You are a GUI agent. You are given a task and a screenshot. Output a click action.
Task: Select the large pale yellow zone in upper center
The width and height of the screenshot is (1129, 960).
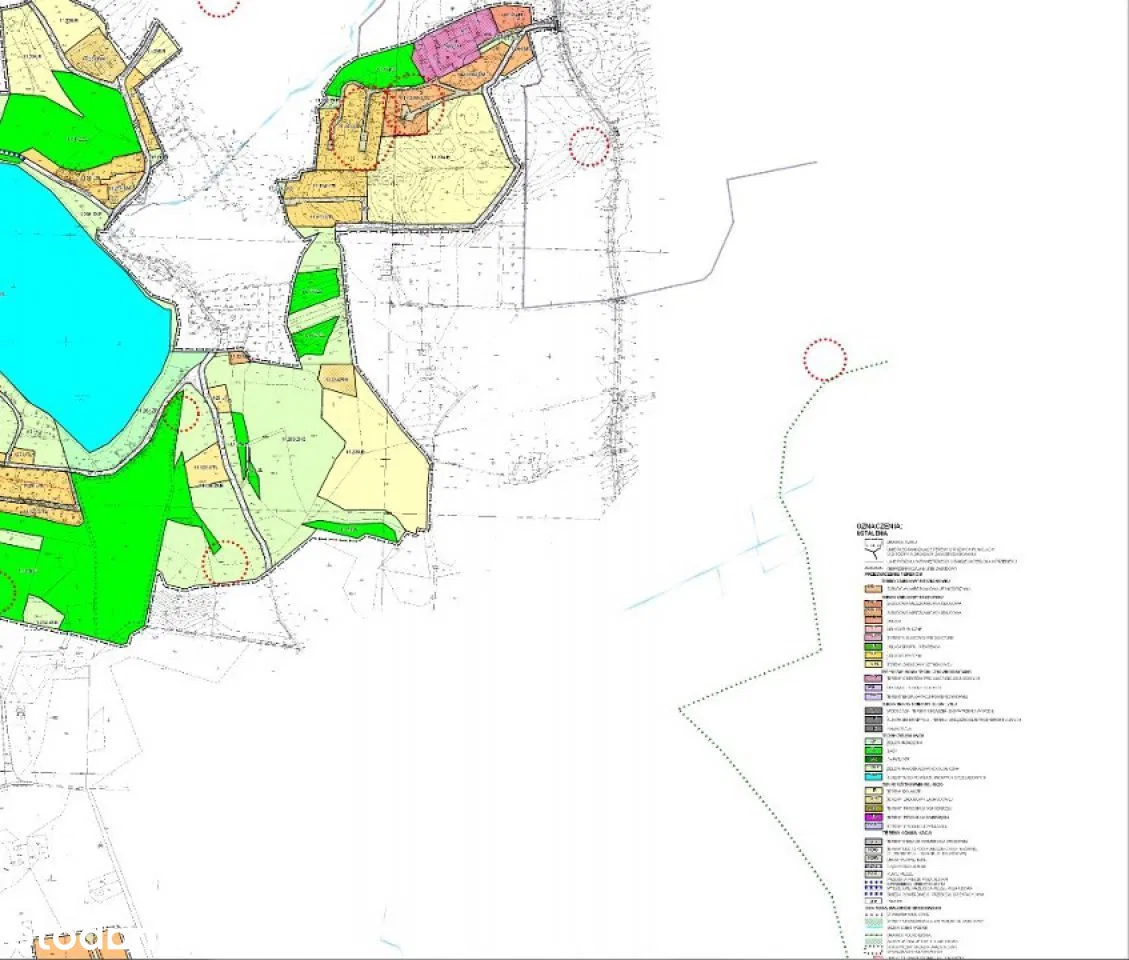(x=445, y=165)
